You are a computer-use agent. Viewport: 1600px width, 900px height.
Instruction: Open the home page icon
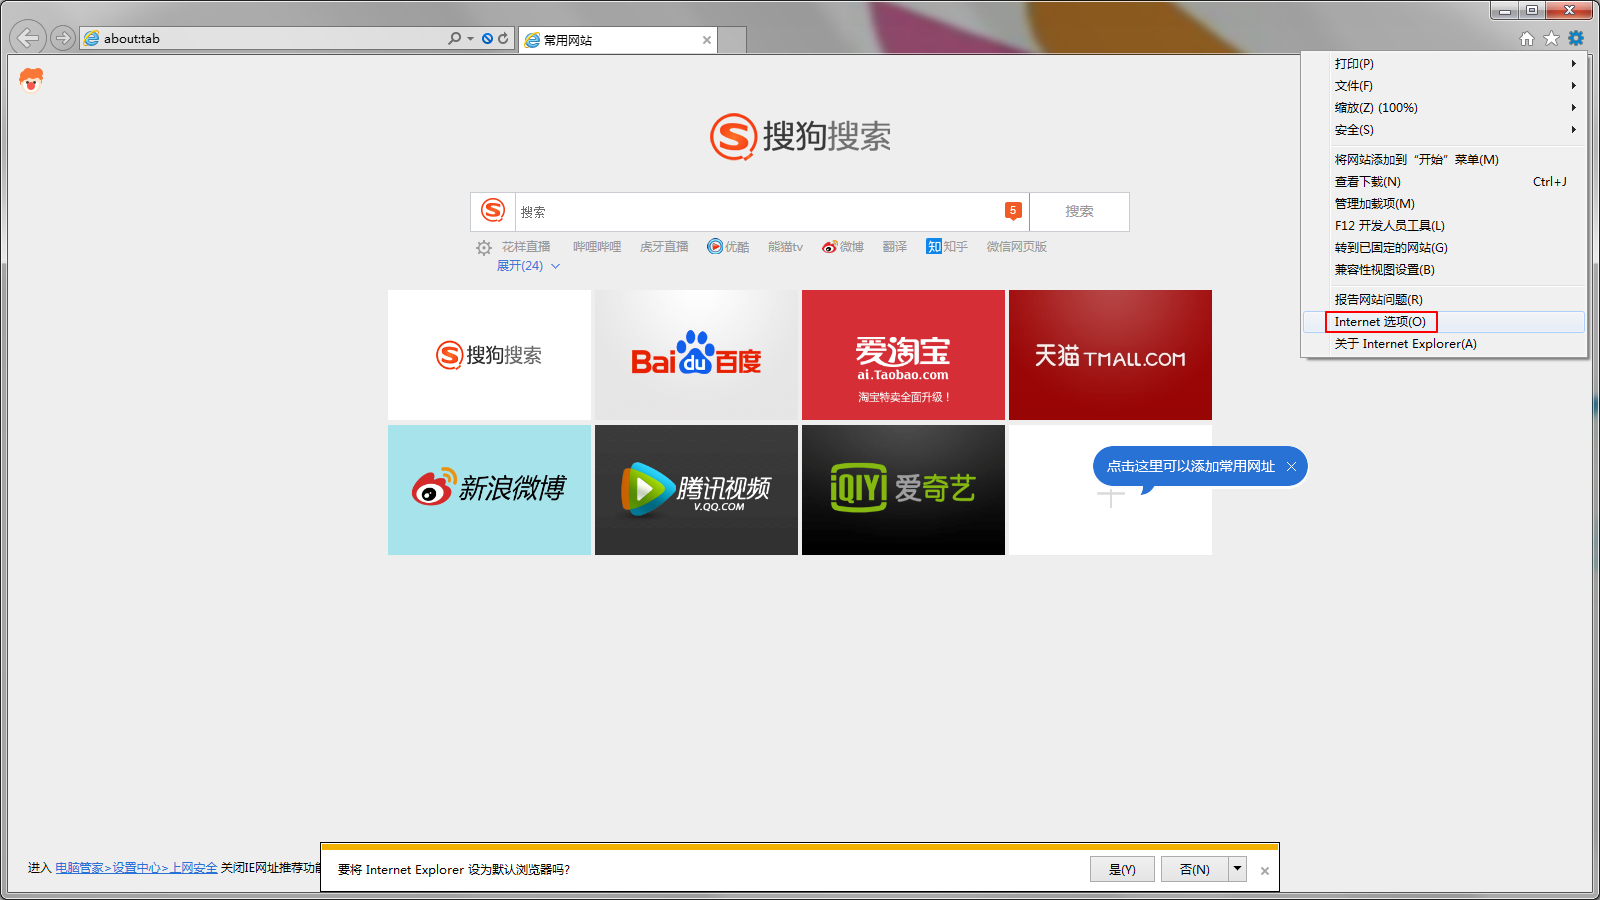pyautogui.click(x=1526, y=38)
